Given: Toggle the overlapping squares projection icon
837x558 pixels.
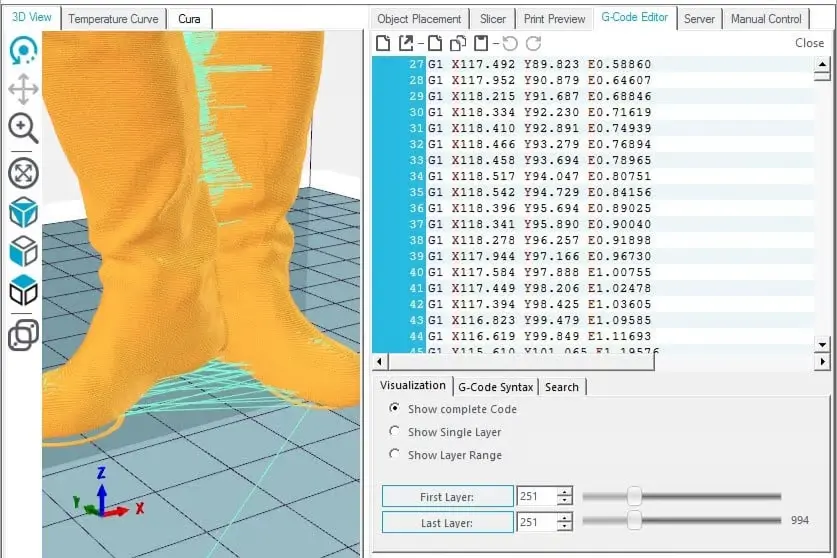Looking at the screenshot, I should click(23, 336).
